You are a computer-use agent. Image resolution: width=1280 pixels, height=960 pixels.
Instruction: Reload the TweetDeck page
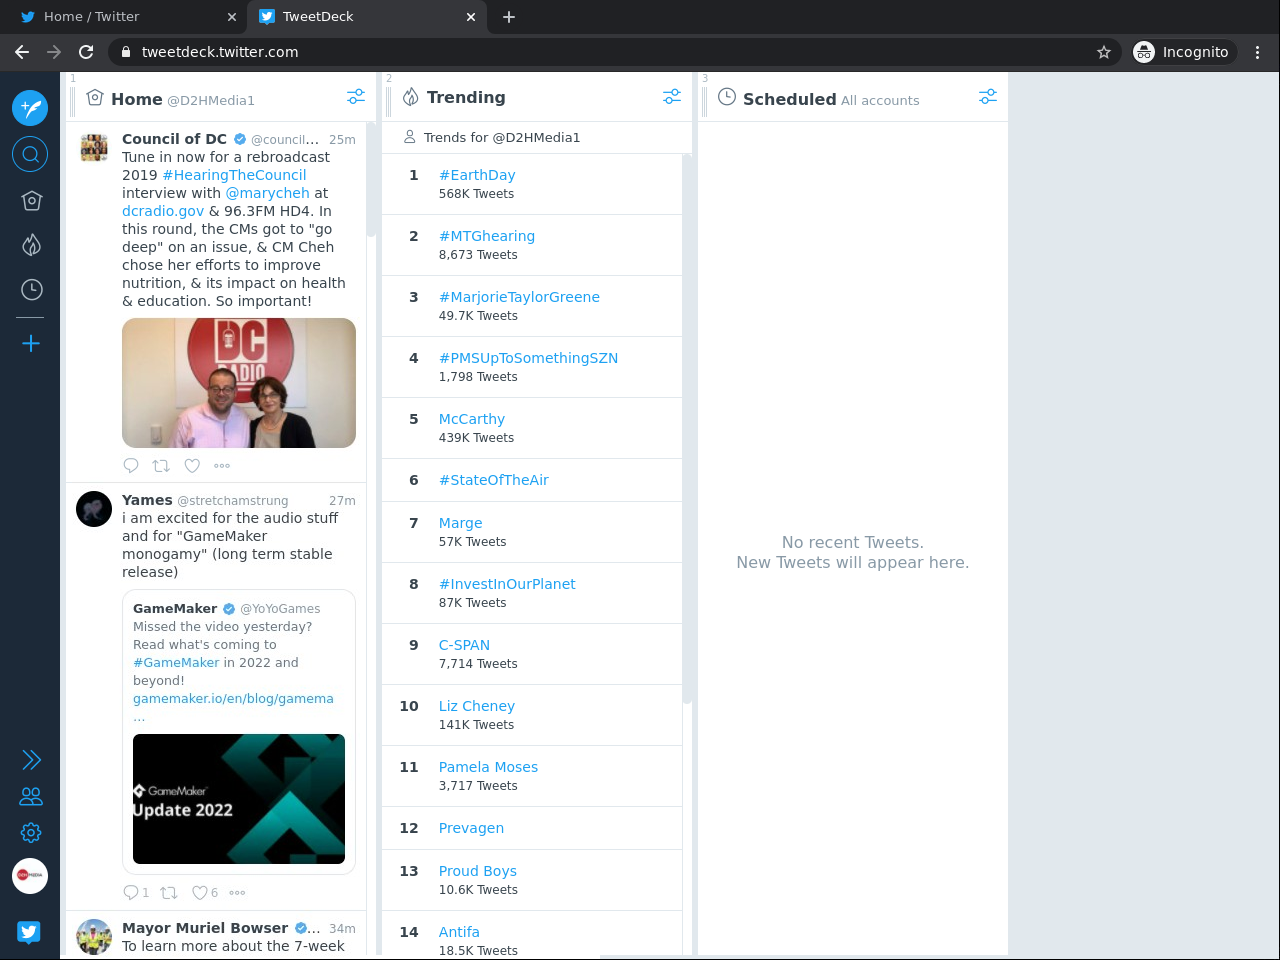tap(86, 52)
